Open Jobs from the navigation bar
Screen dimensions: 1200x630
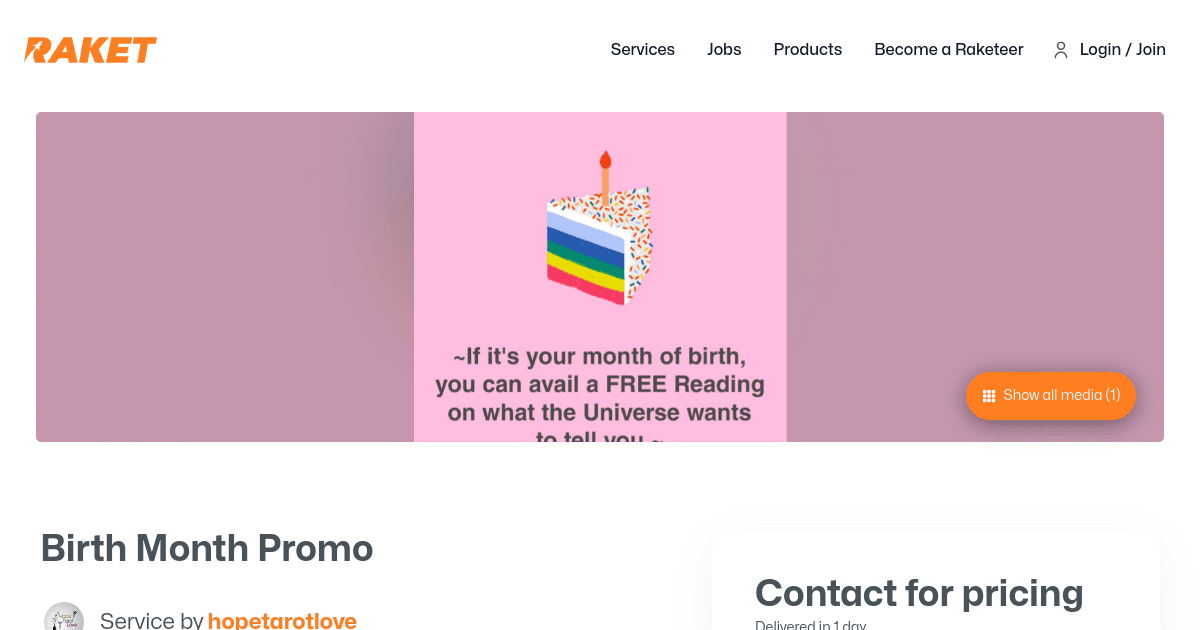point(724,49)
